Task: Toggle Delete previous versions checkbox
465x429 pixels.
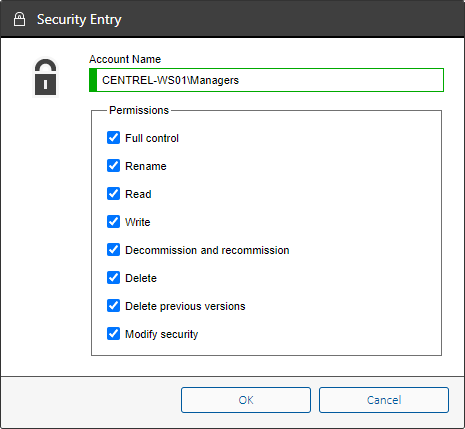Action: (x=113, y=306)
